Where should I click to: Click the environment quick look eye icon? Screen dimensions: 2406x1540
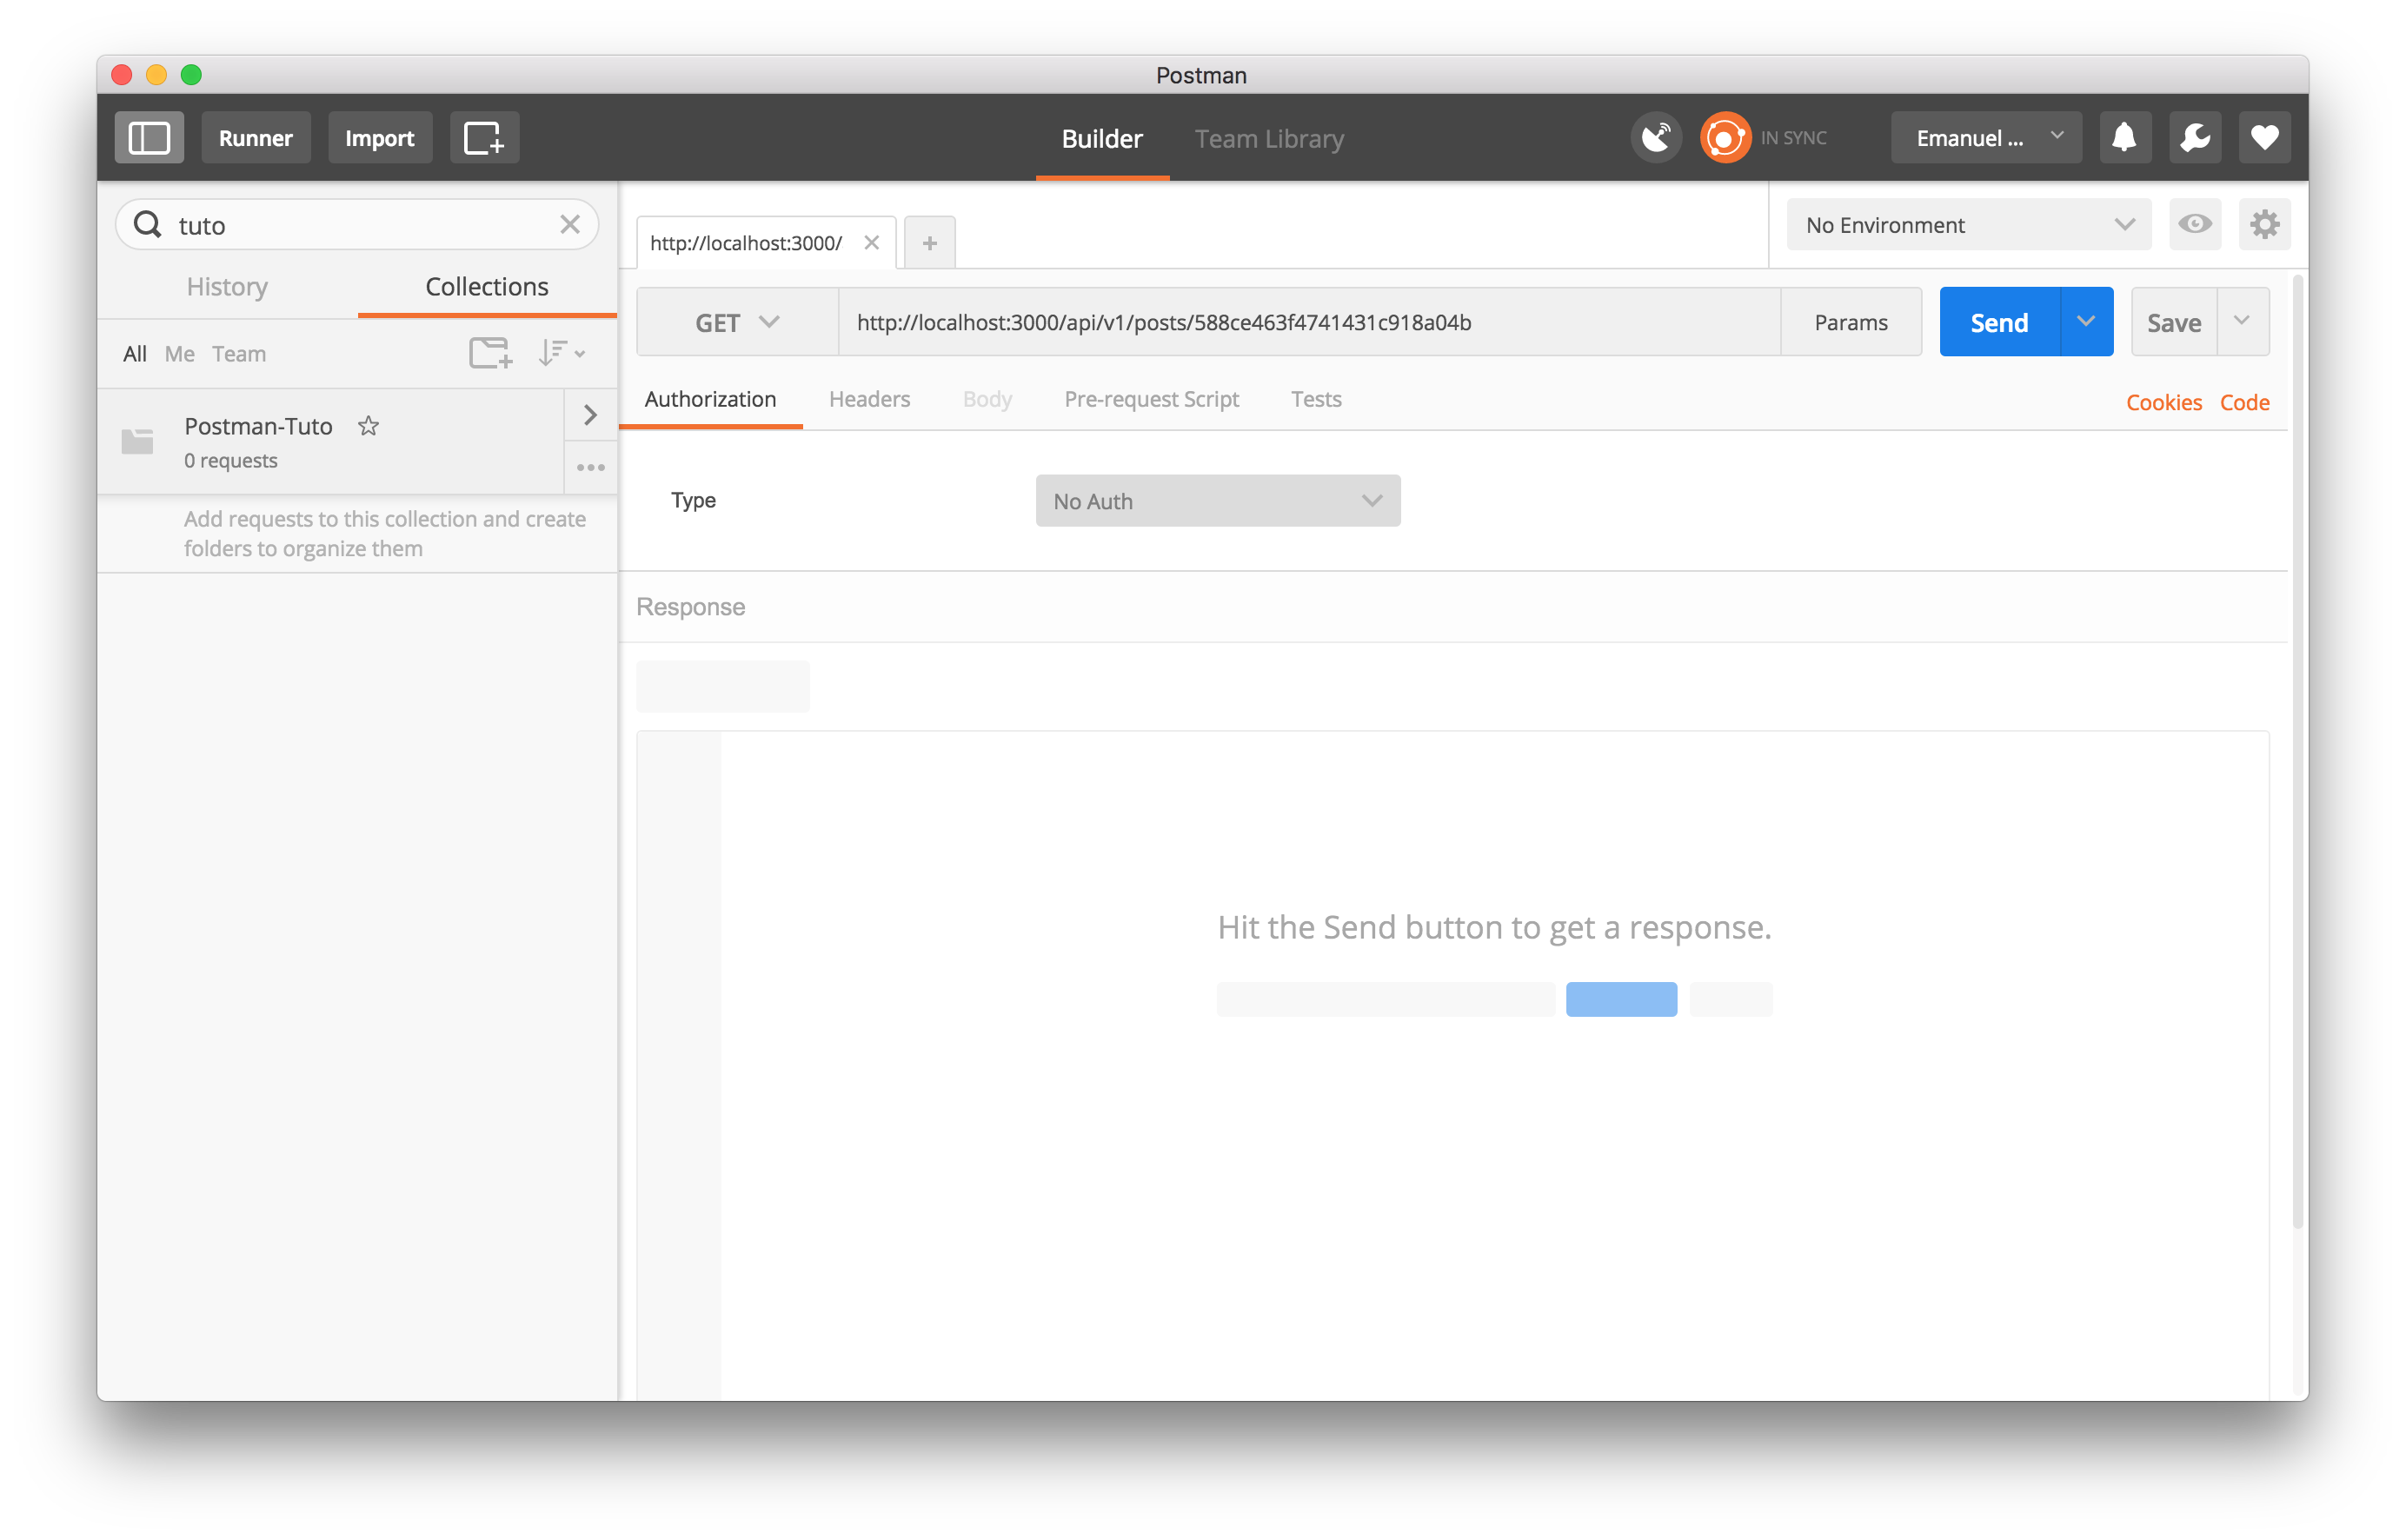2194,224
